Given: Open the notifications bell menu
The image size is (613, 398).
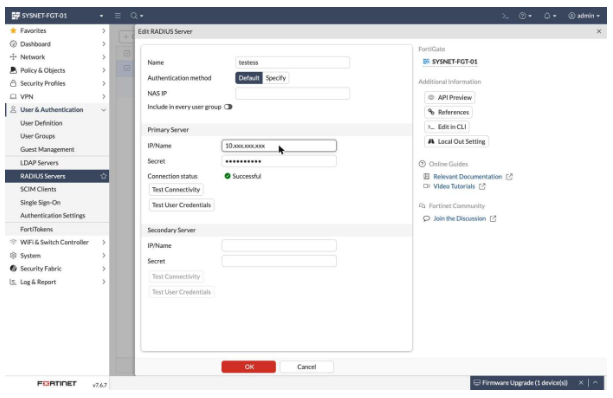Looking at the screenshot, I should (549, 16).
